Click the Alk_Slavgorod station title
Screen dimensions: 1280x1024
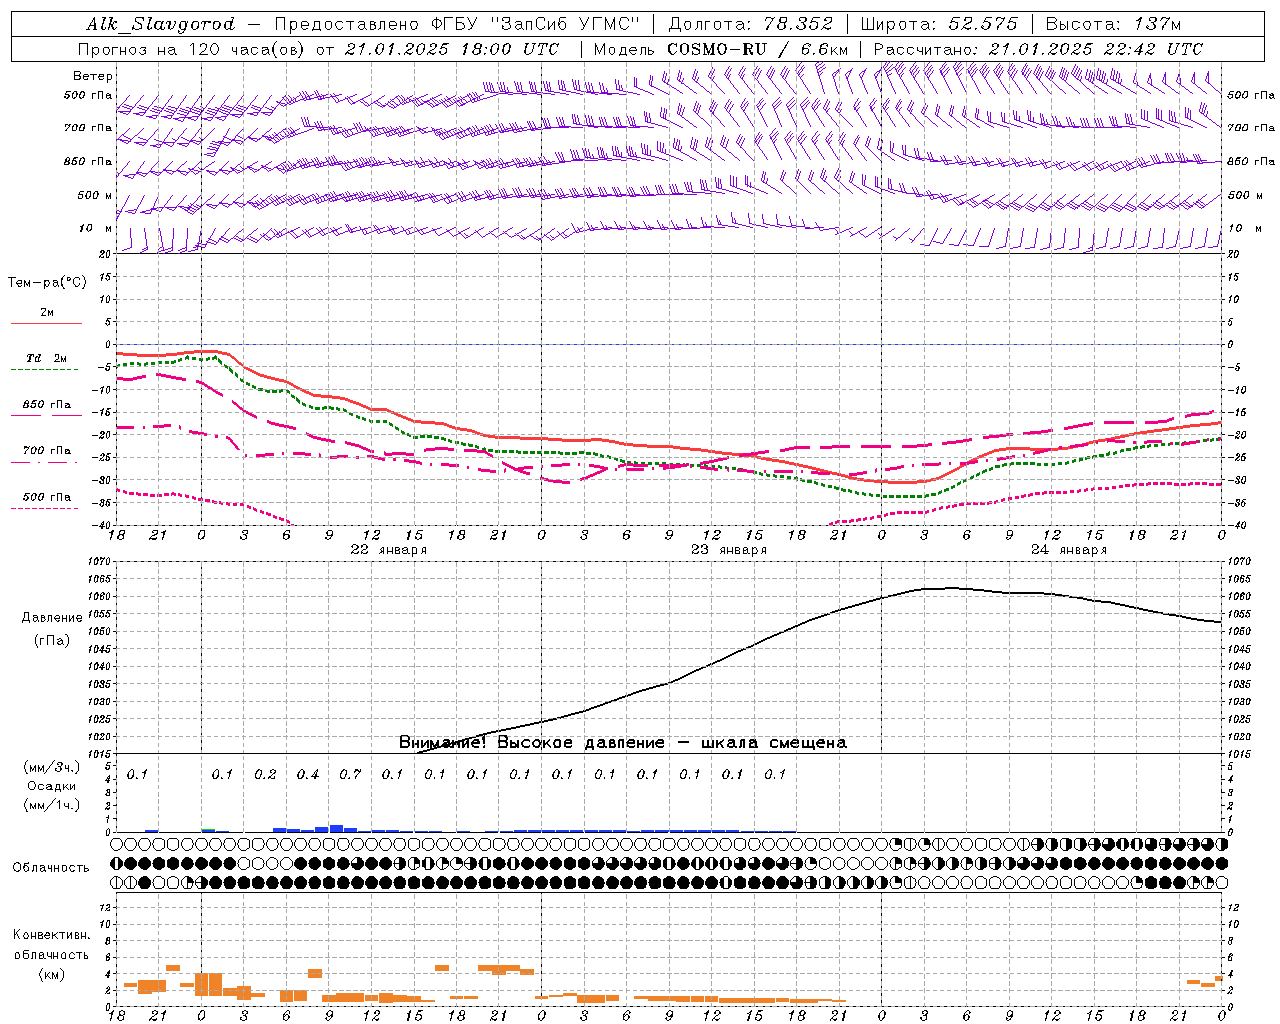161,24
